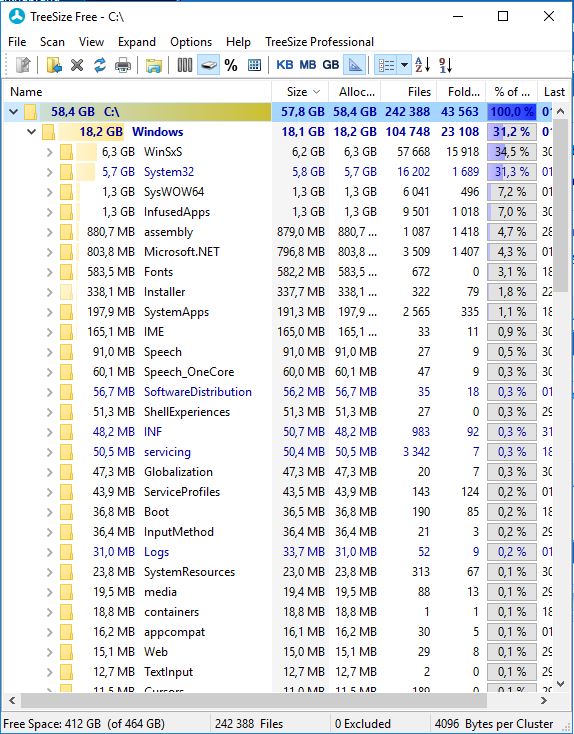The width and height of the screenshot is (574, 734).
Task: Expand the WinSxS folder
Action: 50,152
